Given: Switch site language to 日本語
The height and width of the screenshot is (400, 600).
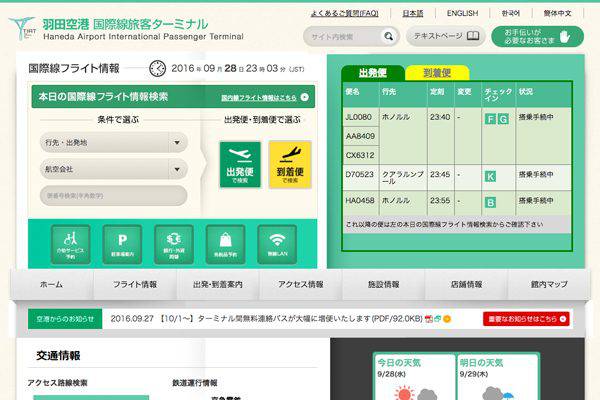Looking at the screenshot, I should point(413,13).
